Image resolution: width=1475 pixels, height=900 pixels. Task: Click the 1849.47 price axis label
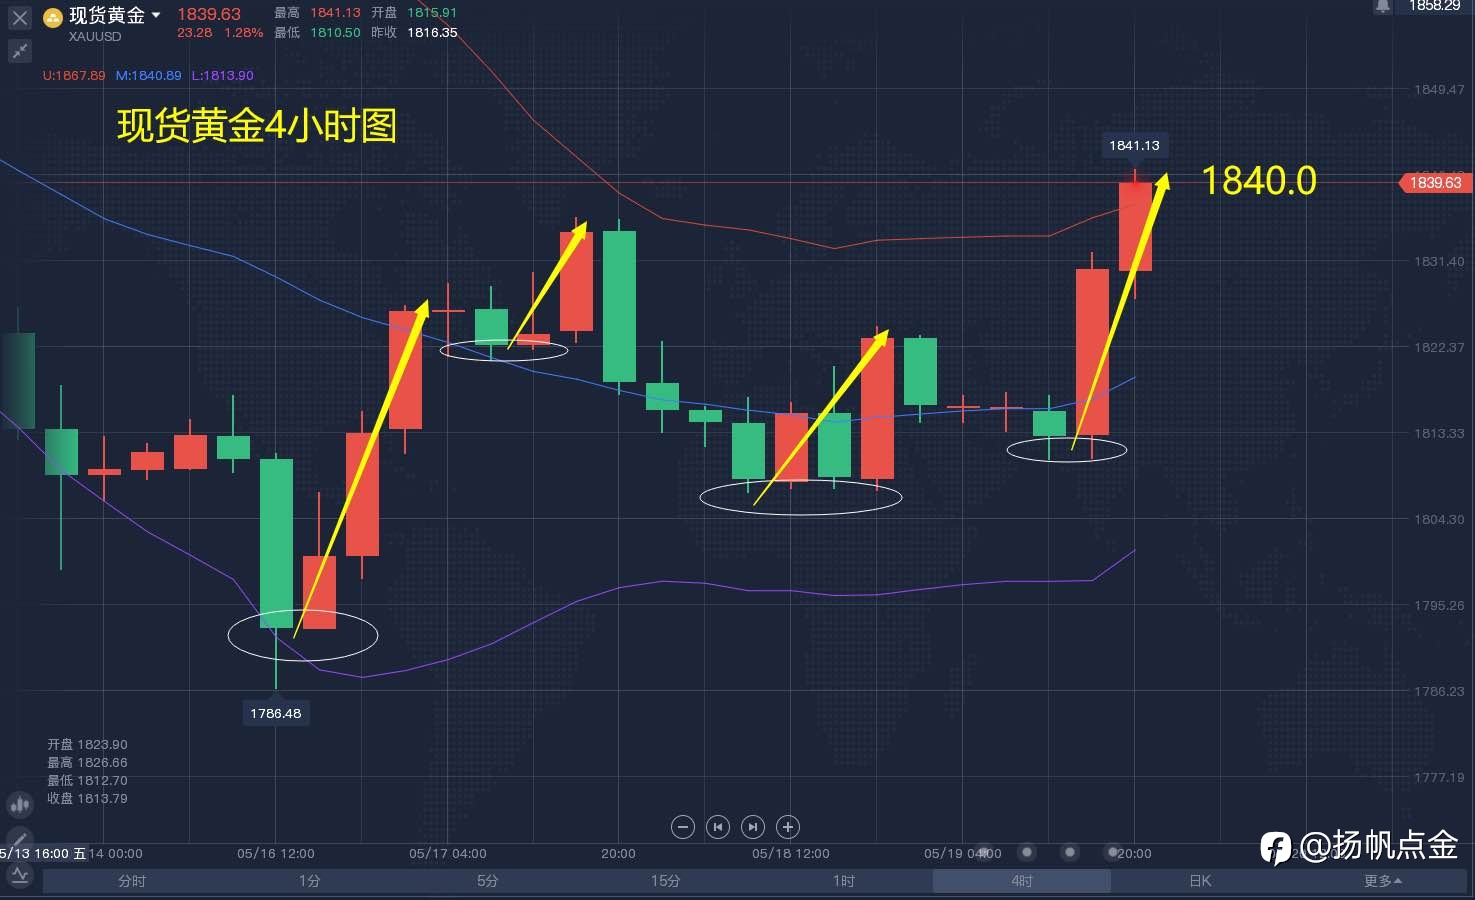pos(1439,89)
